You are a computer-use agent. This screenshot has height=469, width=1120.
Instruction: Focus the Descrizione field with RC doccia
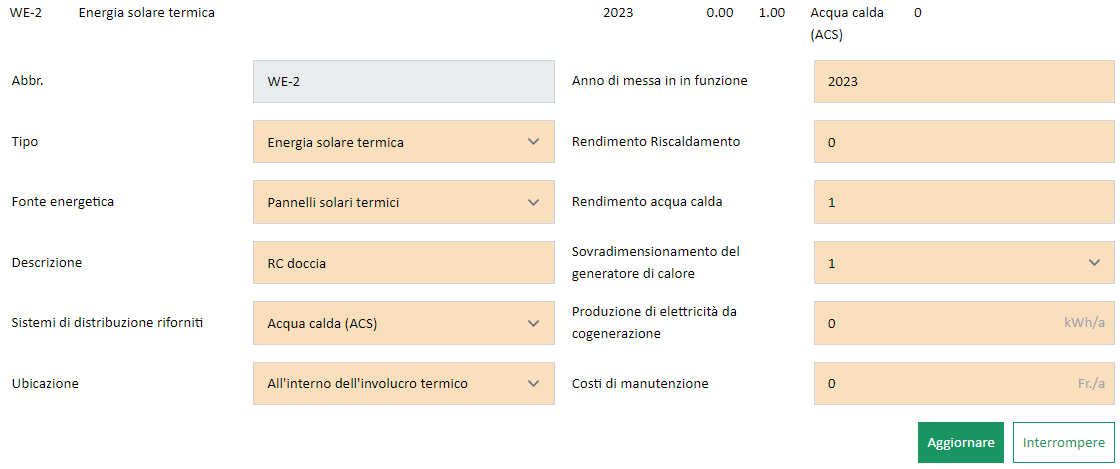coord(403,263)
